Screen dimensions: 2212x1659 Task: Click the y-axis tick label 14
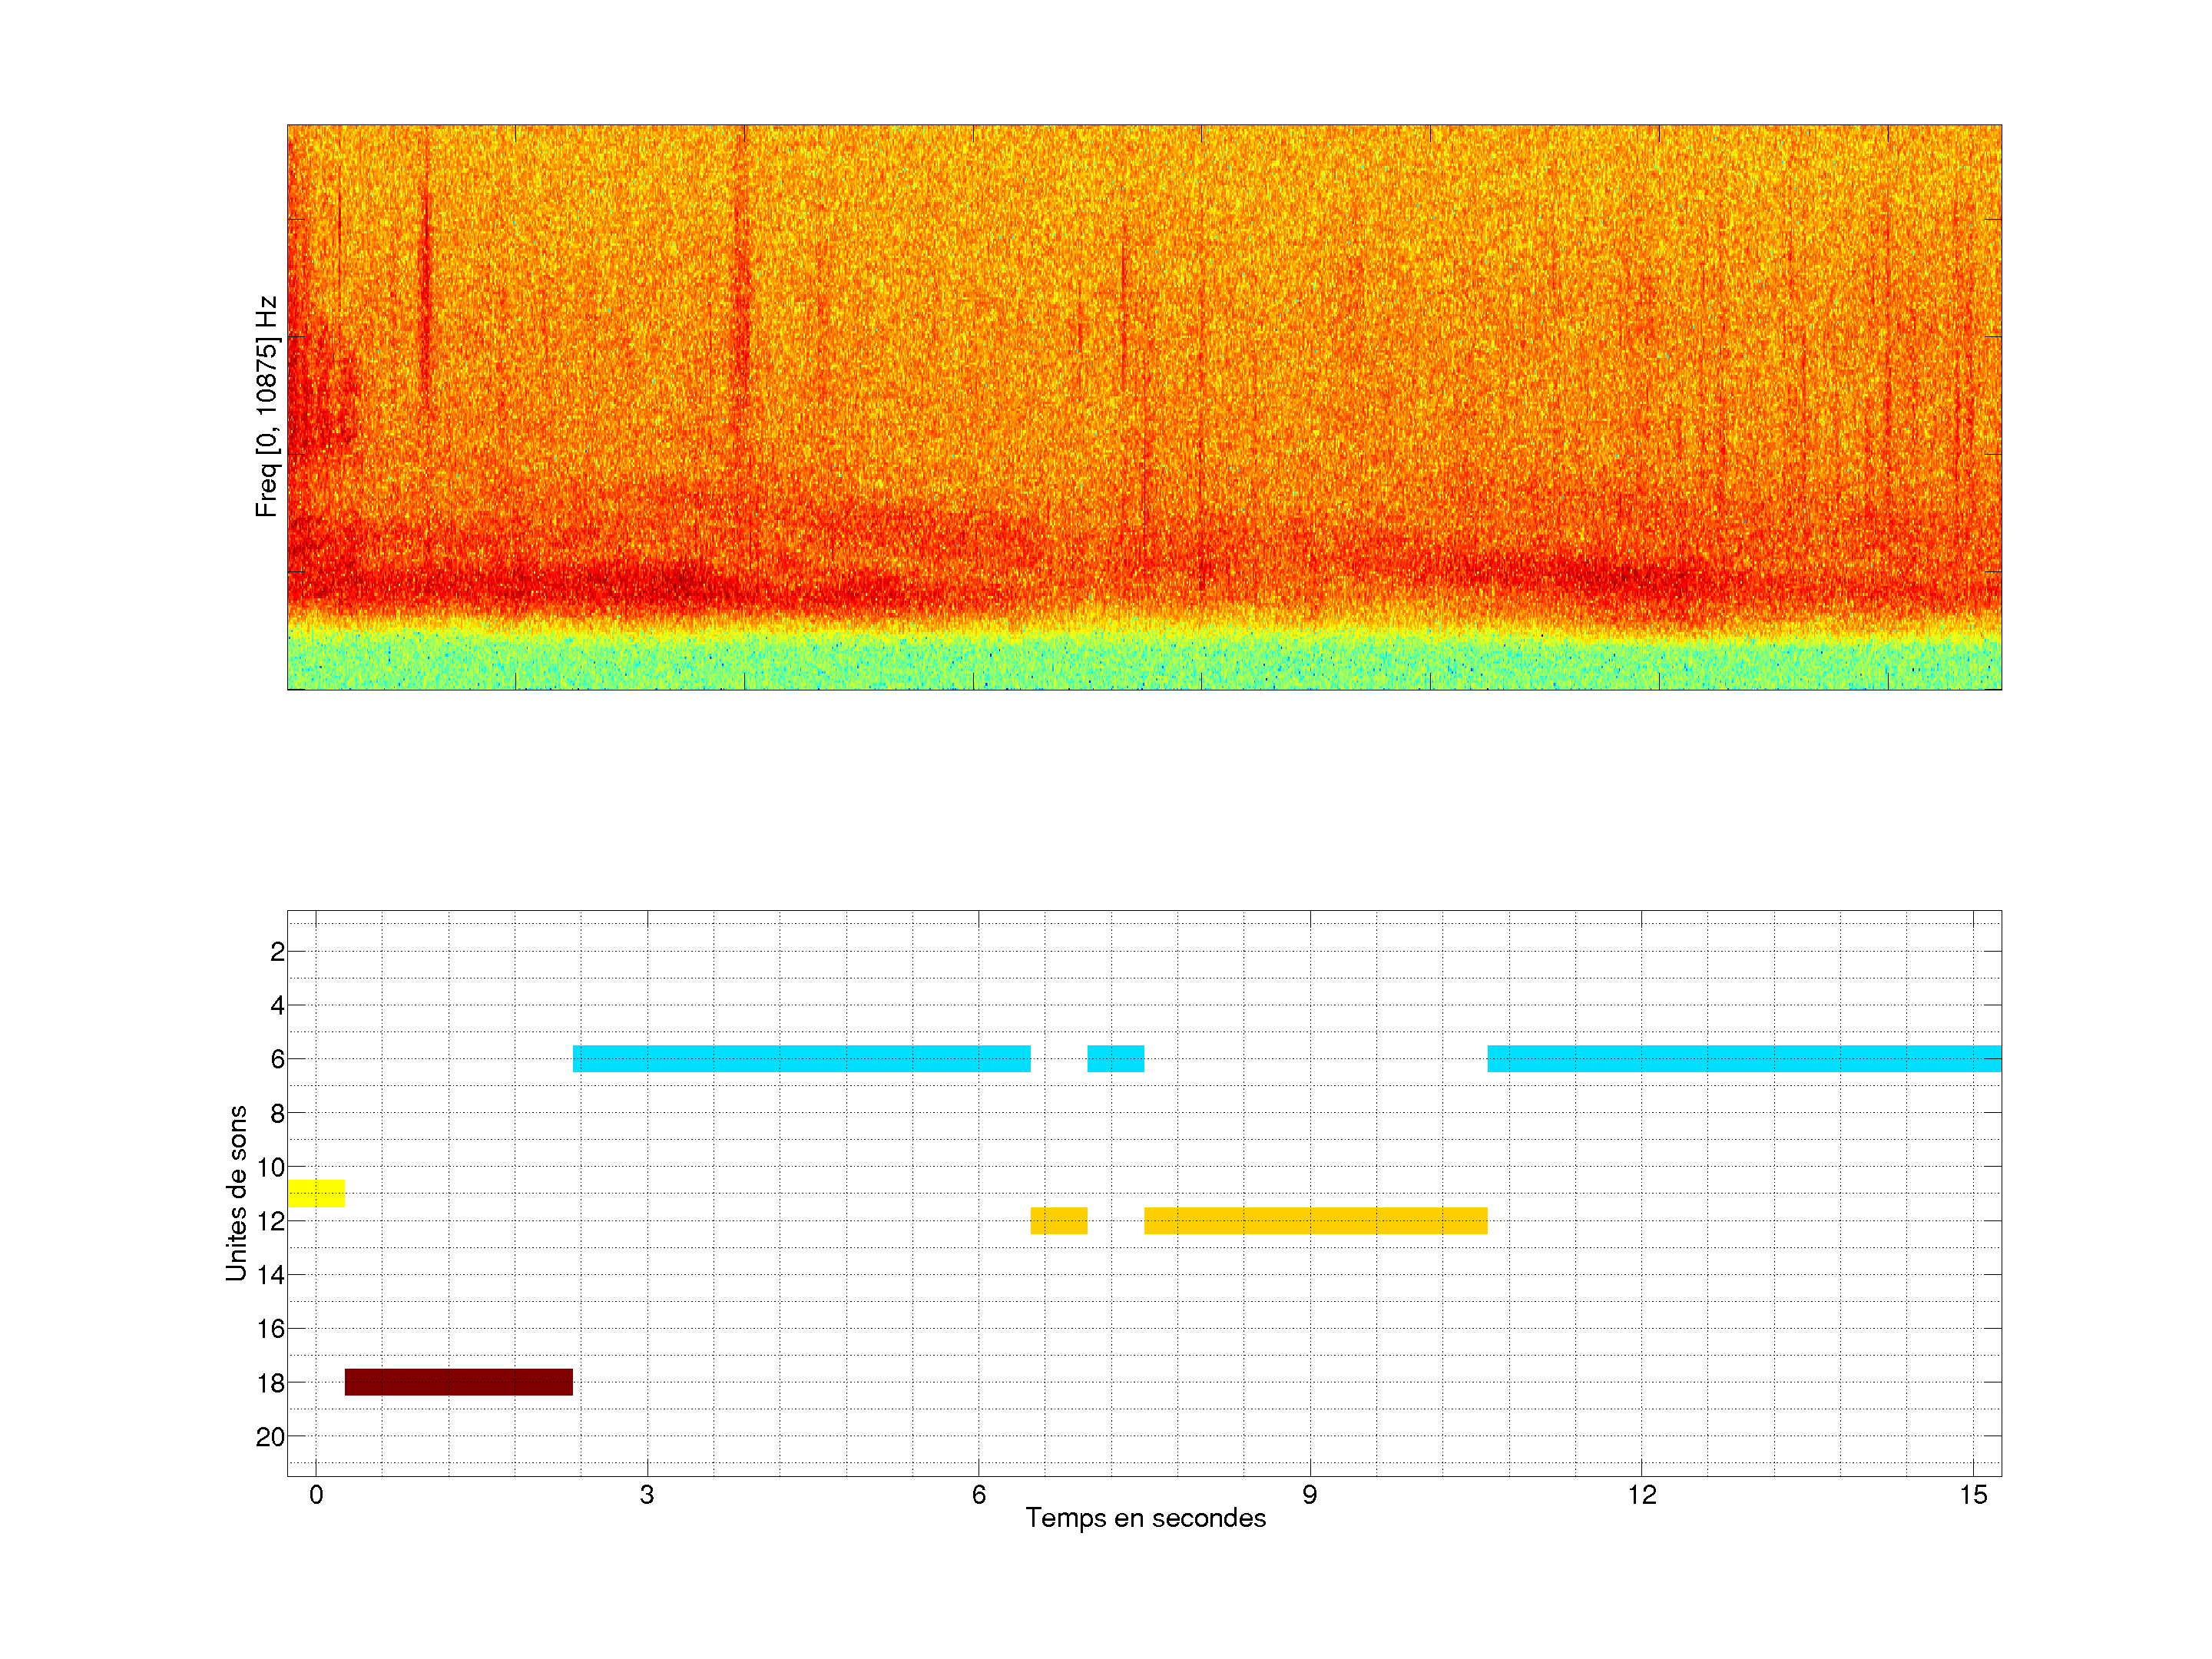click(x=270, y=1275)
